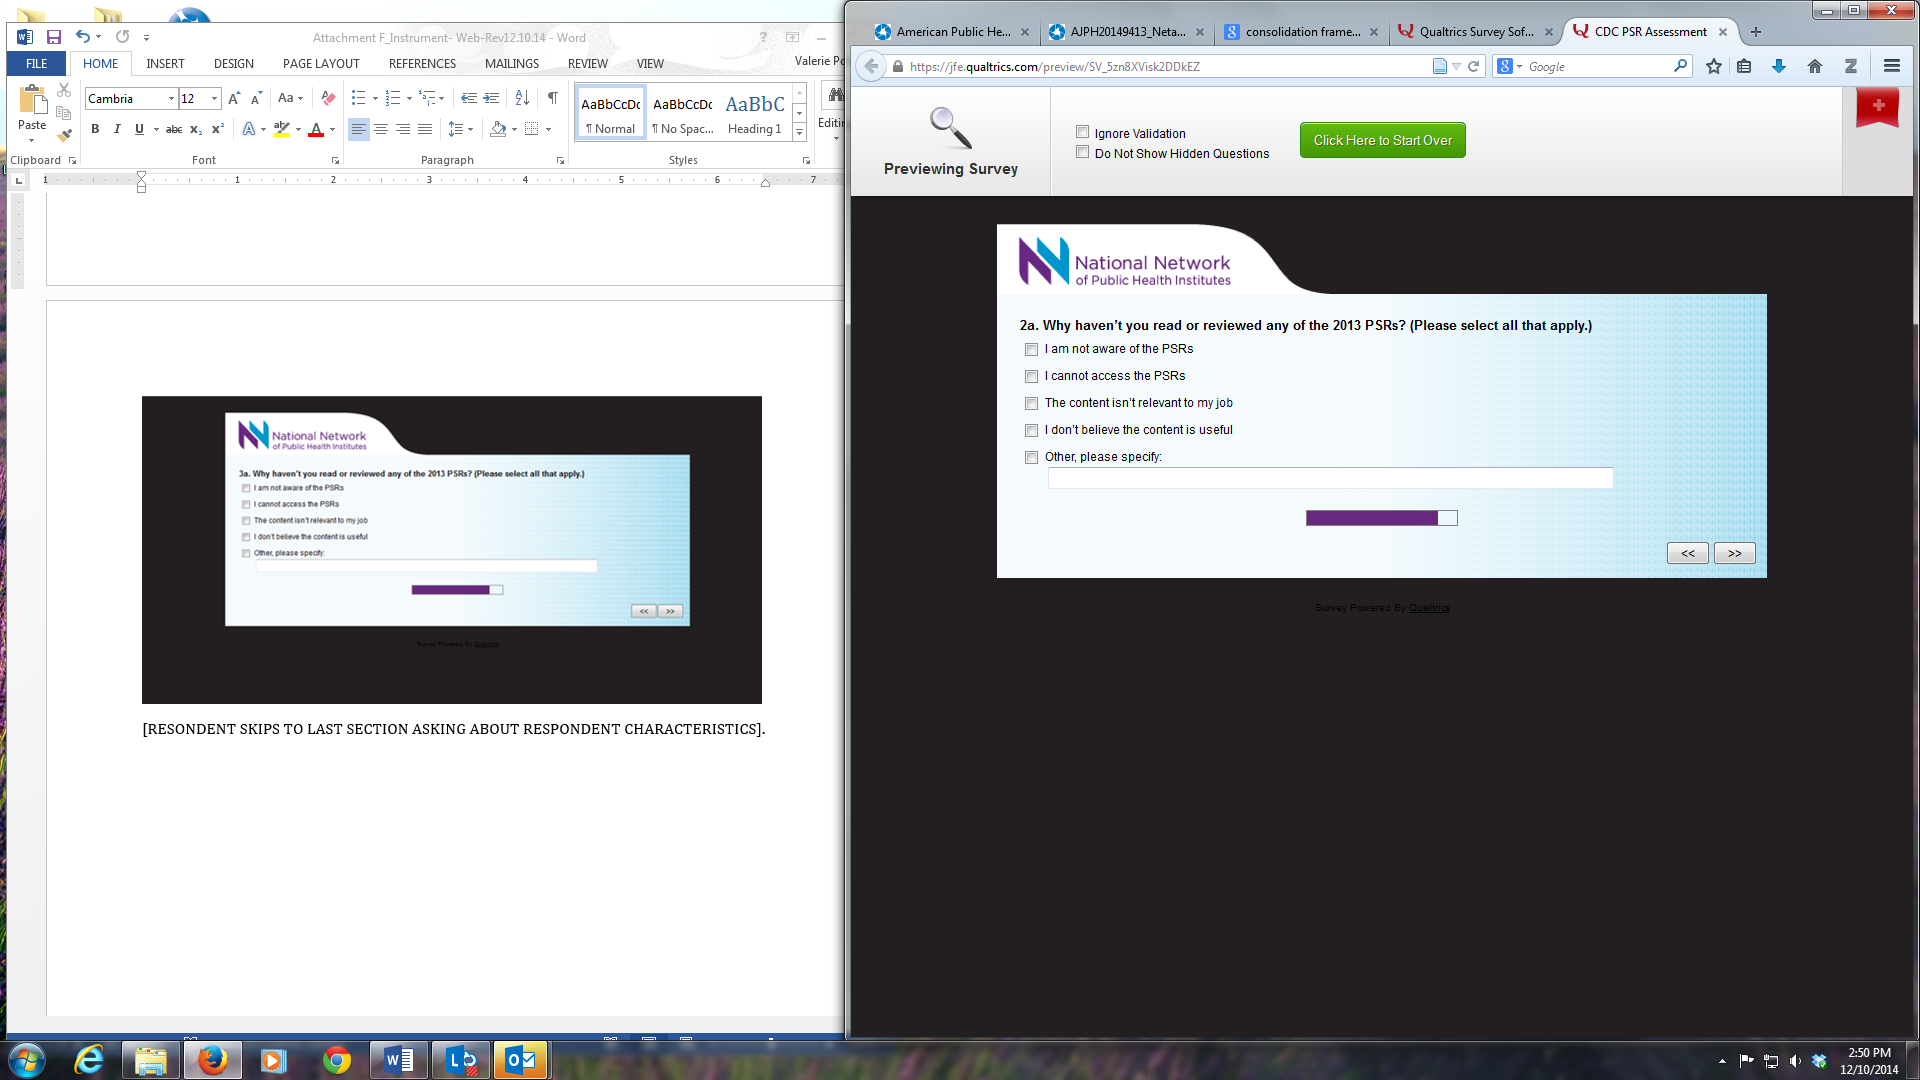Toggle the Show paragraph marks icon
This screenshot has height=1080, width=1920.
[552, 98]
